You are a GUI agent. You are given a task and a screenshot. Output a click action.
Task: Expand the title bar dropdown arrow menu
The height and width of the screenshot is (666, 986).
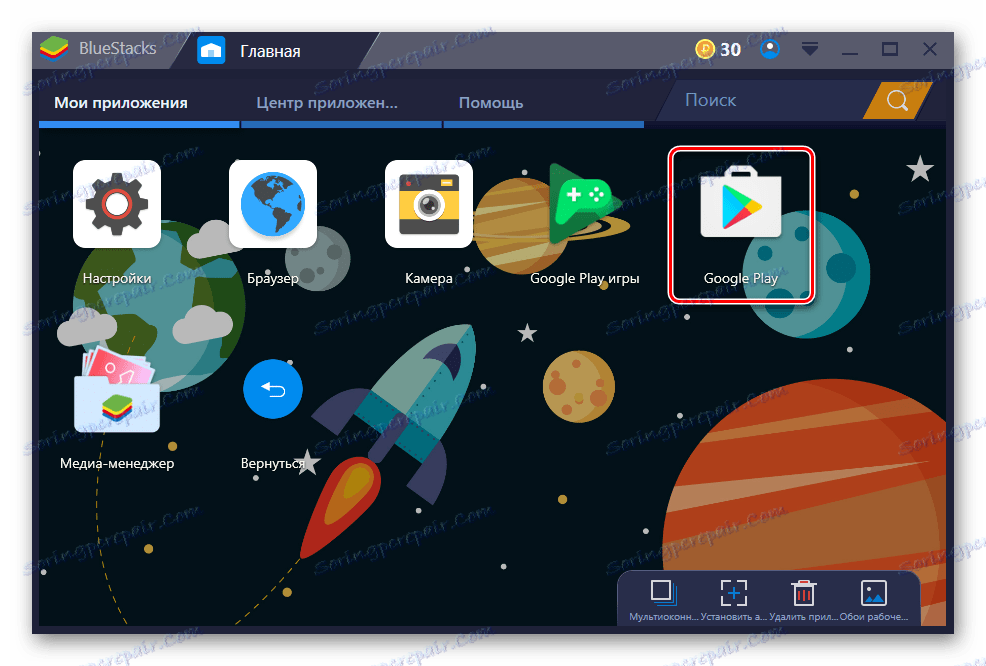point(810,48)
